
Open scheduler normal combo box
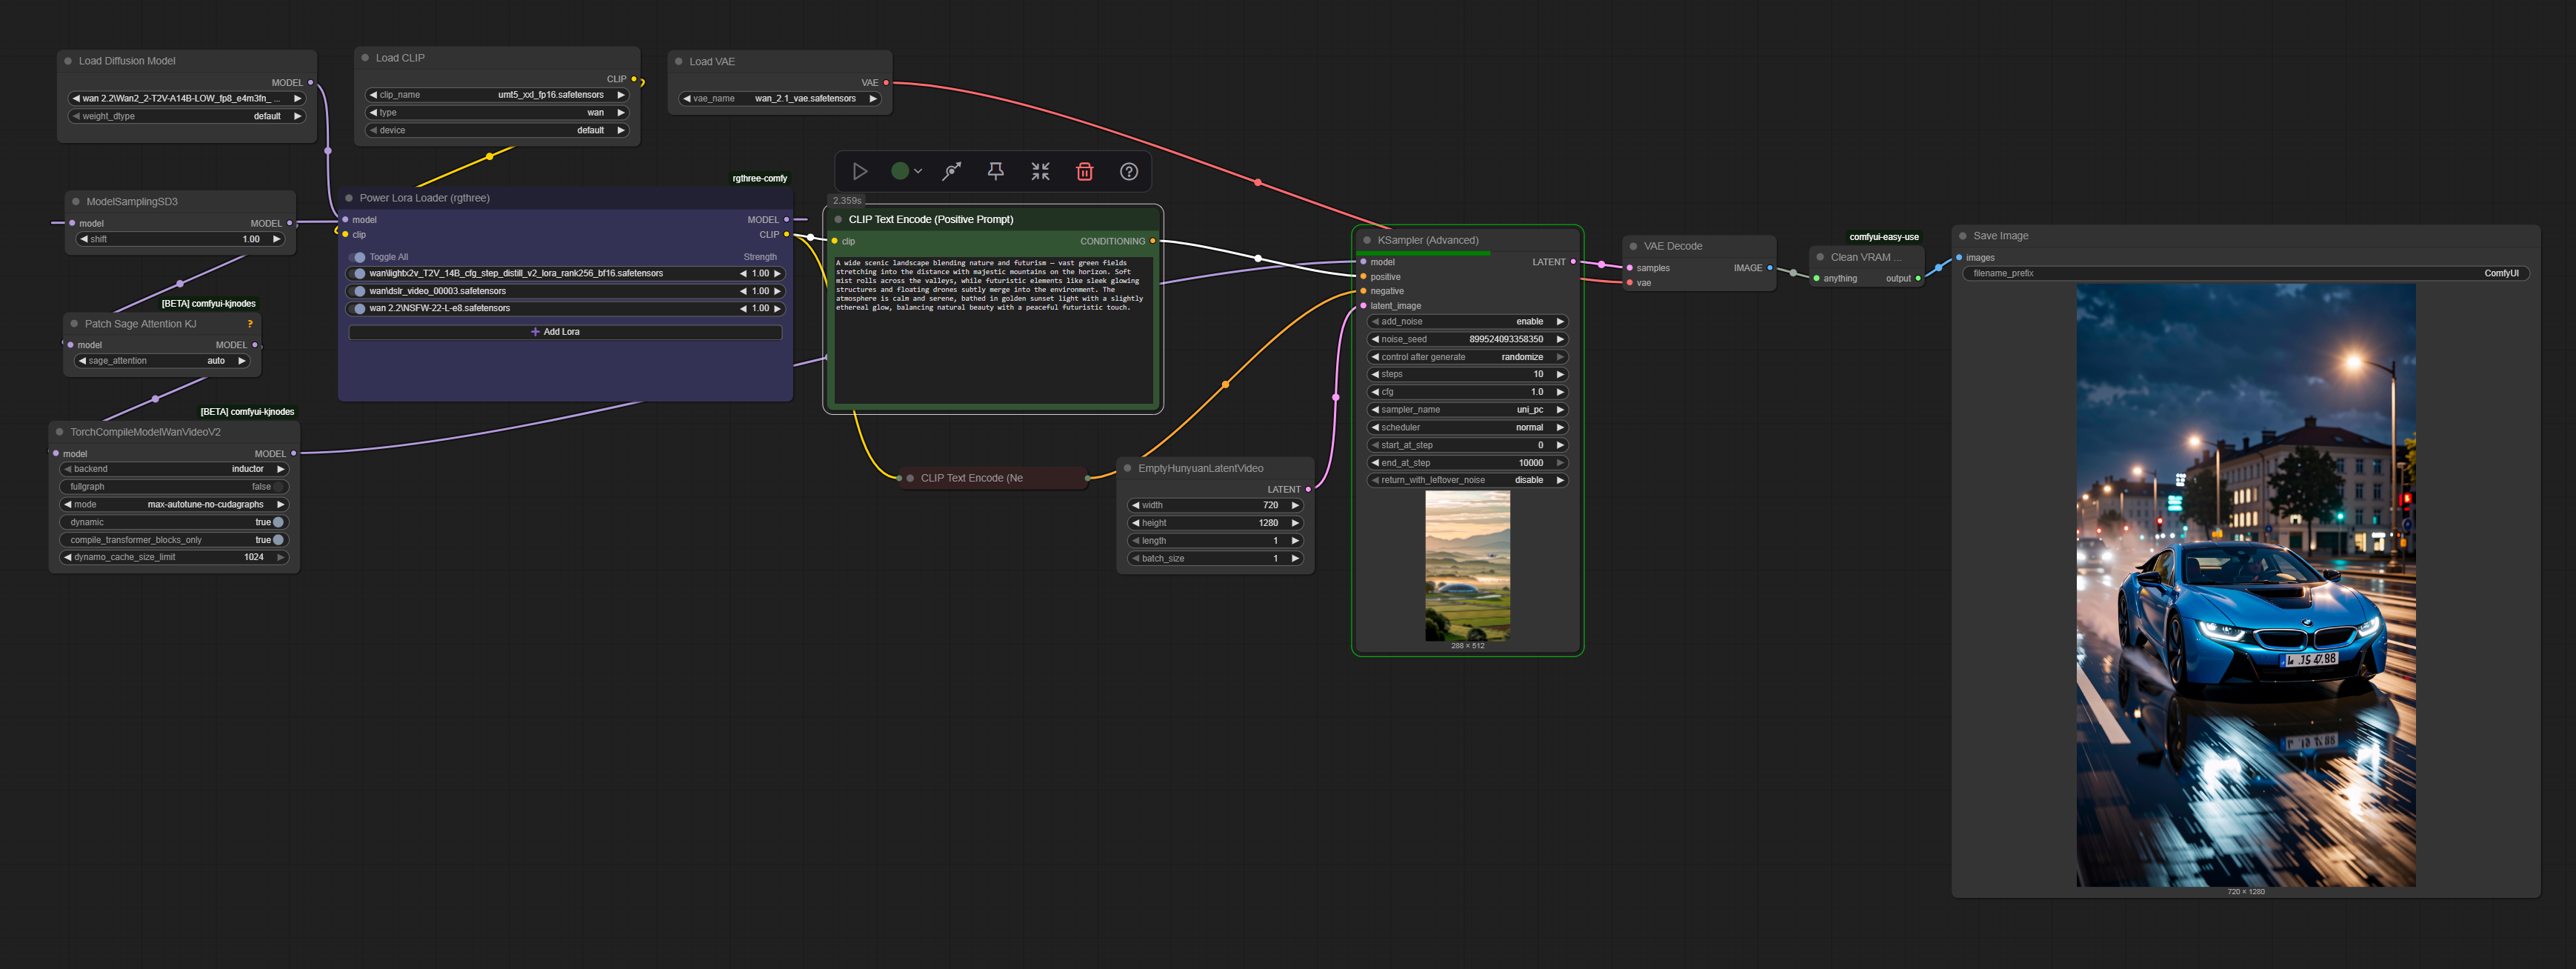tap(1466, 427)
